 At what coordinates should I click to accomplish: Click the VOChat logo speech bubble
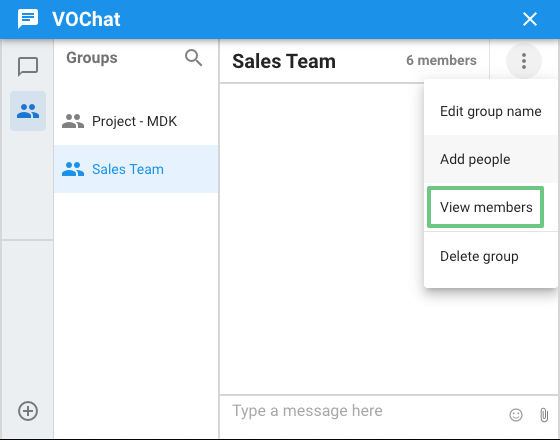pos(28,19)
